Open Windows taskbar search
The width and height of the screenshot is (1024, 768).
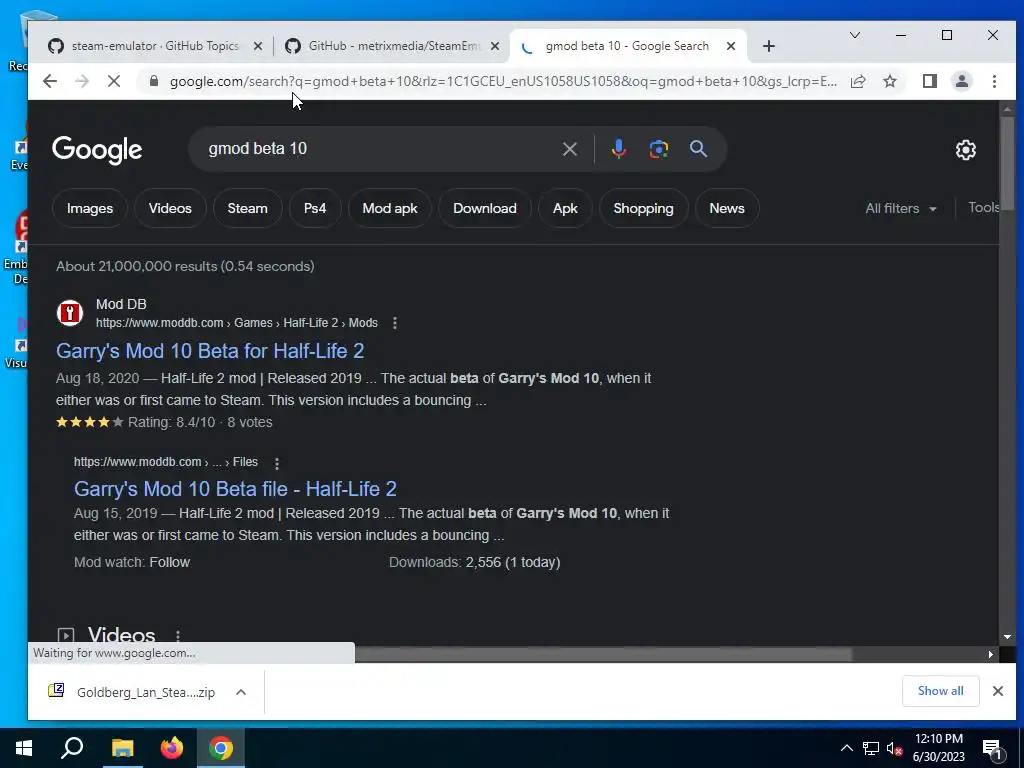pyautogui.click(x=72, y=748)
